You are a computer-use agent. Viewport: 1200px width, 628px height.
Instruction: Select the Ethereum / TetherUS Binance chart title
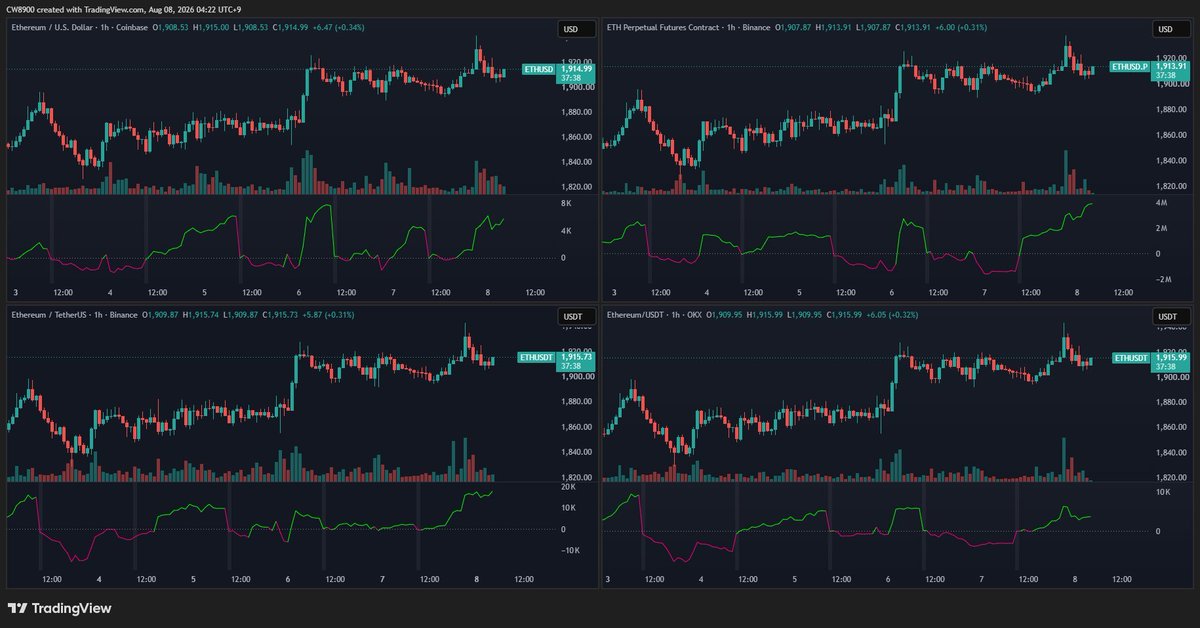pyautogui.click(x=75, y=314)
